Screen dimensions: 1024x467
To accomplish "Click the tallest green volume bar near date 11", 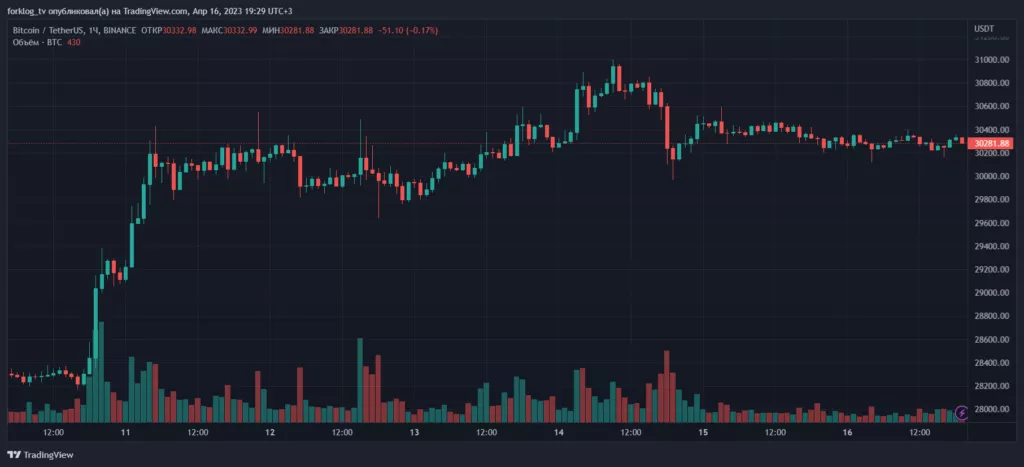I will pos(101,372).
